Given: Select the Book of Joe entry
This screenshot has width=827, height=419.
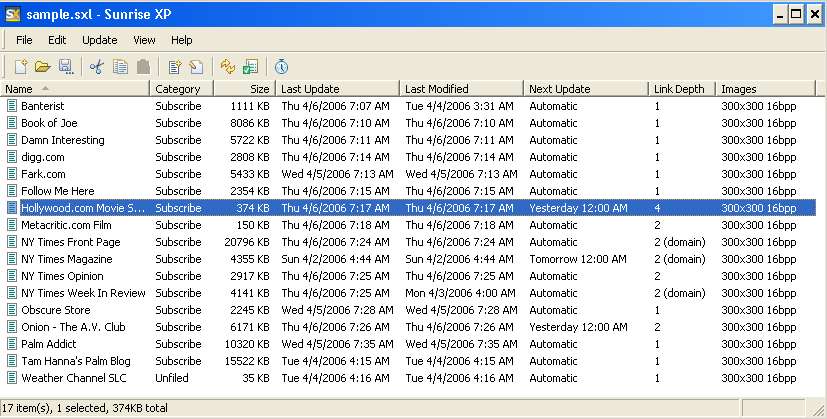Looking at the screenshot, I should click(x=49, y=123).
